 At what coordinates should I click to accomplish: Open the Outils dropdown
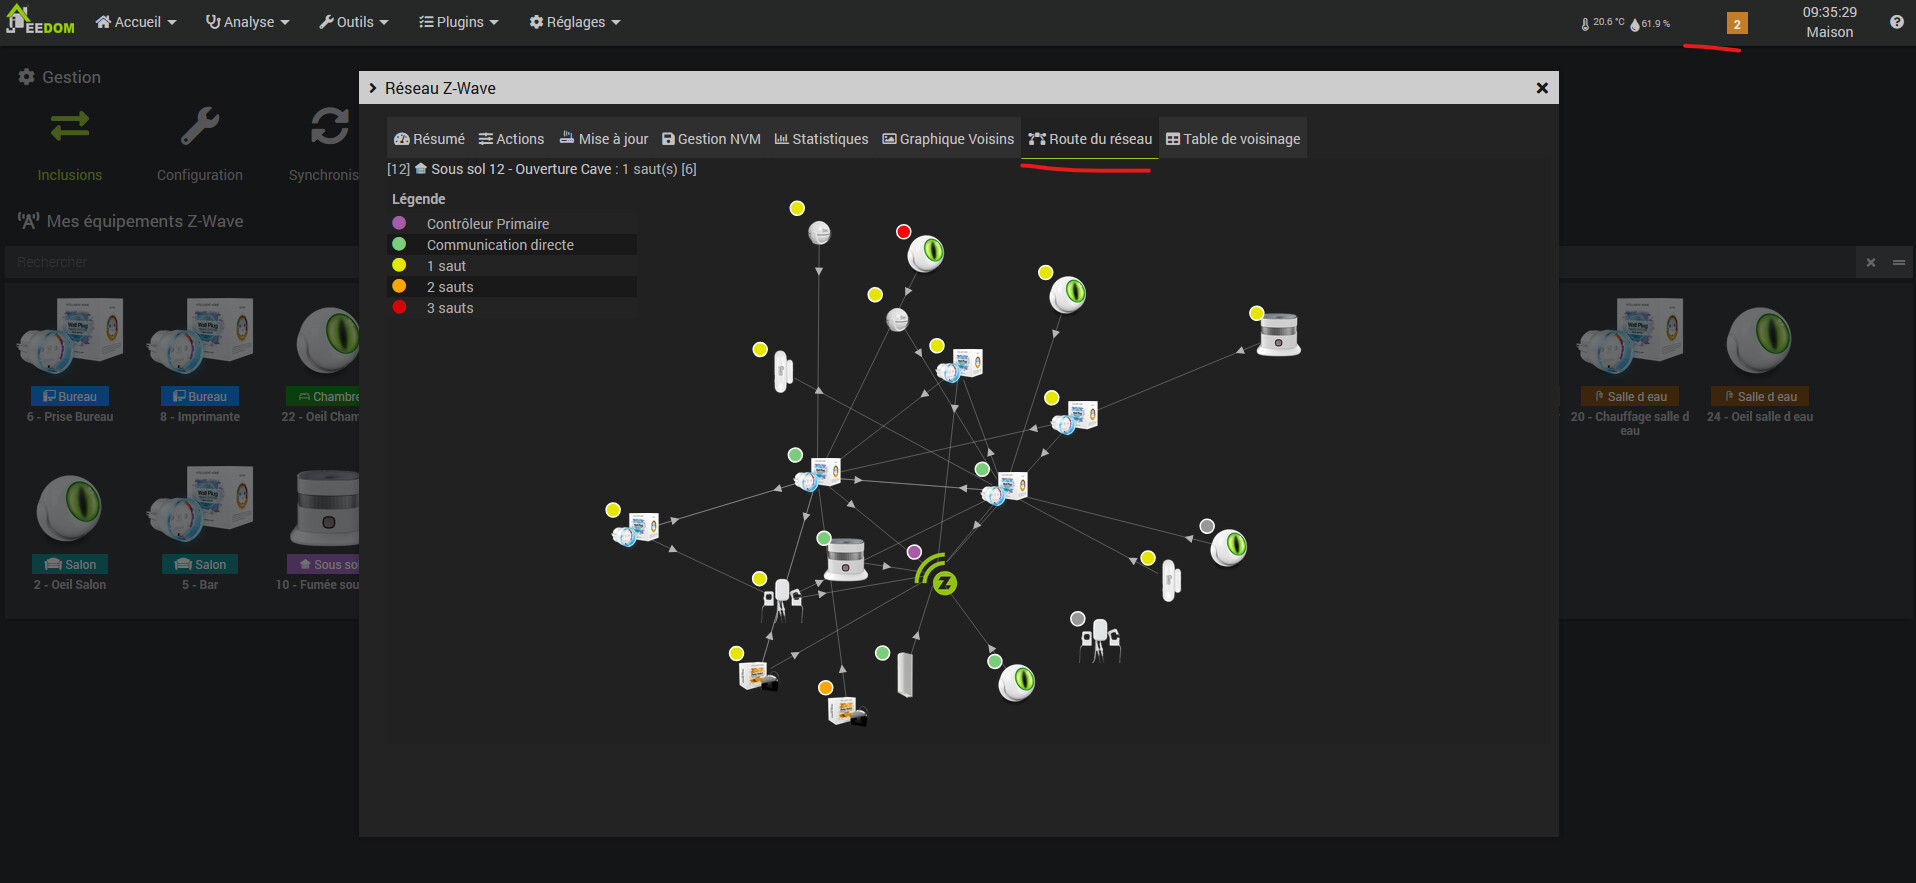[354, 22]
